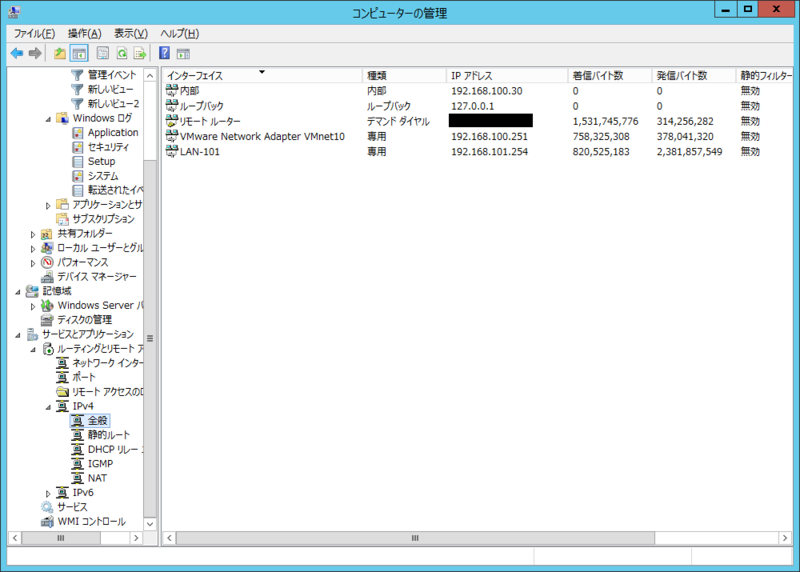Click the ループバック interface row icon
The width and height of the screenshot is (800, 572).
click(172, 106)
